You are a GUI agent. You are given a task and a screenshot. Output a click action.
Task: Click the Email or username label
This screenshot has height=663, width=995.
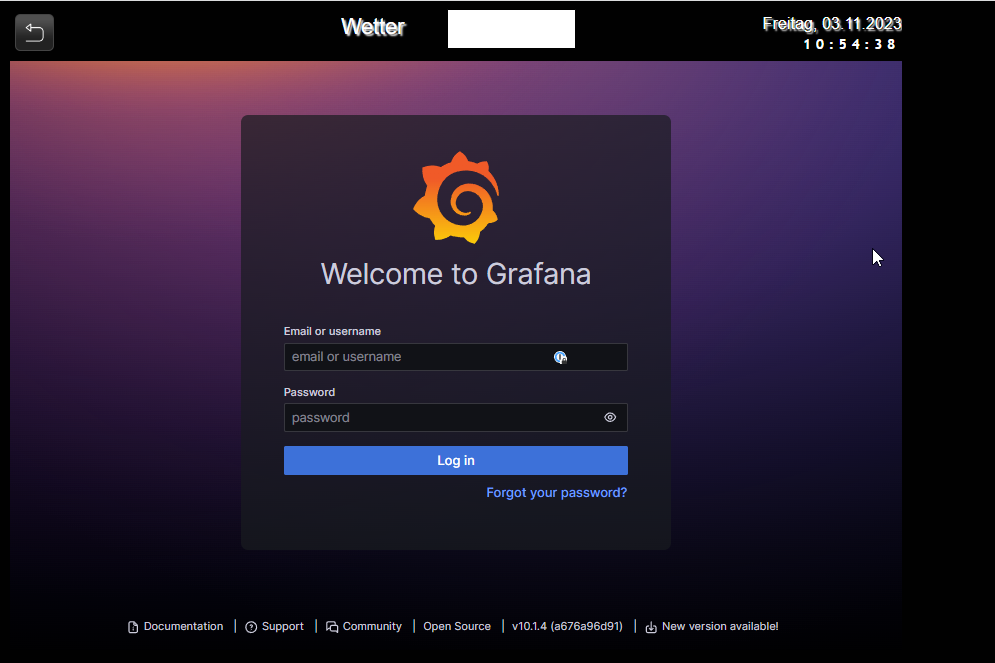coord(332,331)
